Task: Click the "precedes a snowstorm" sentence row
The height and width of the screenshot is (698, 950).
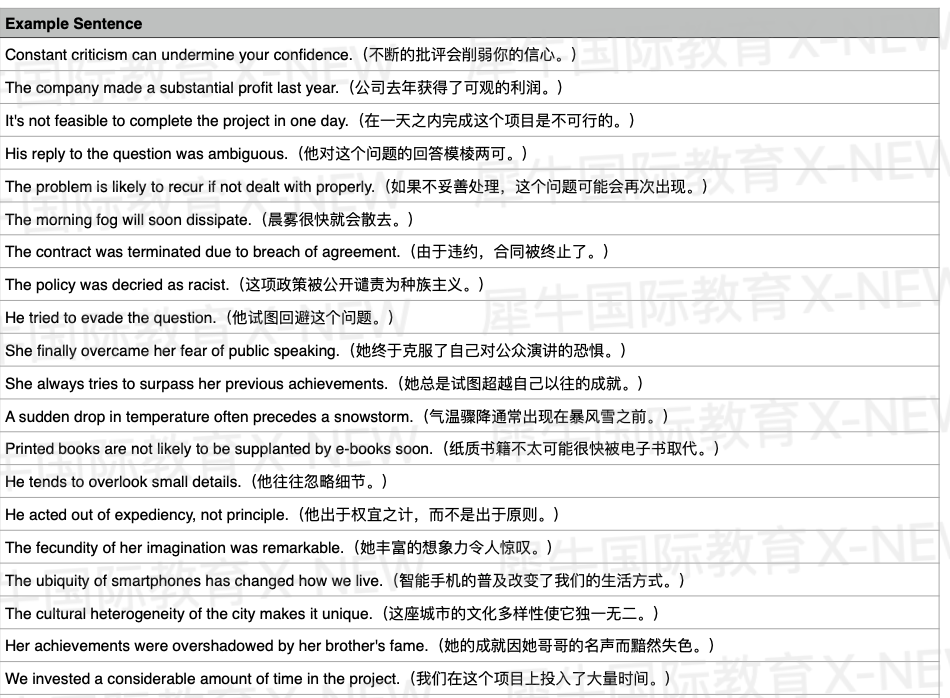Action: coord(337,417)
